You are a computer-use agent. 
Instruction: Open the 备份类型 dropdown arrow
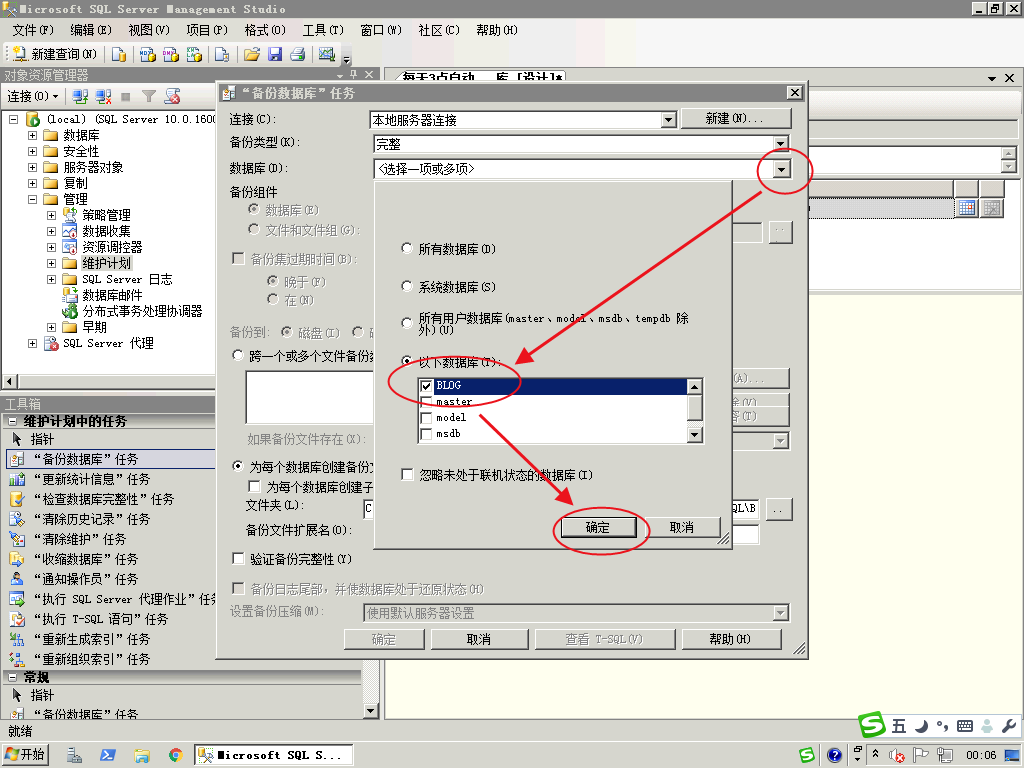[x=780, y=143]
